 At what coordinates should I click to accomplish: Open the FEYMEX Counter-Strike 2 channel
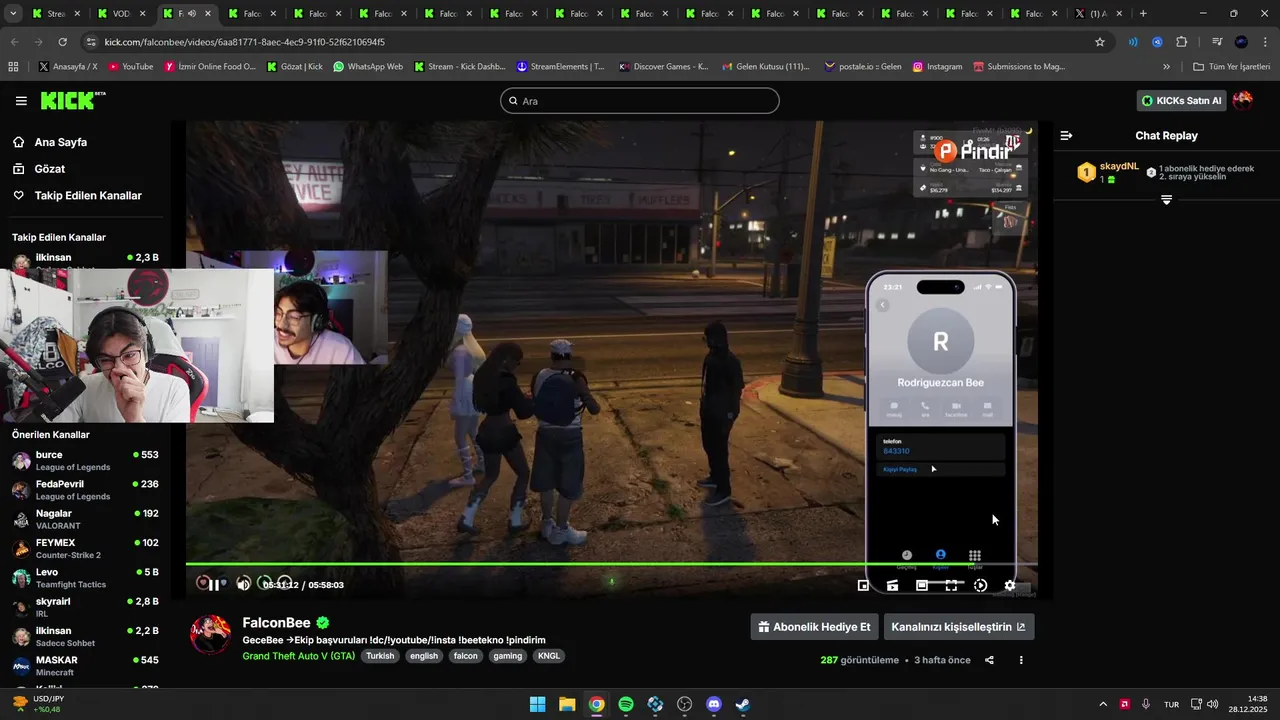[85, 549]
